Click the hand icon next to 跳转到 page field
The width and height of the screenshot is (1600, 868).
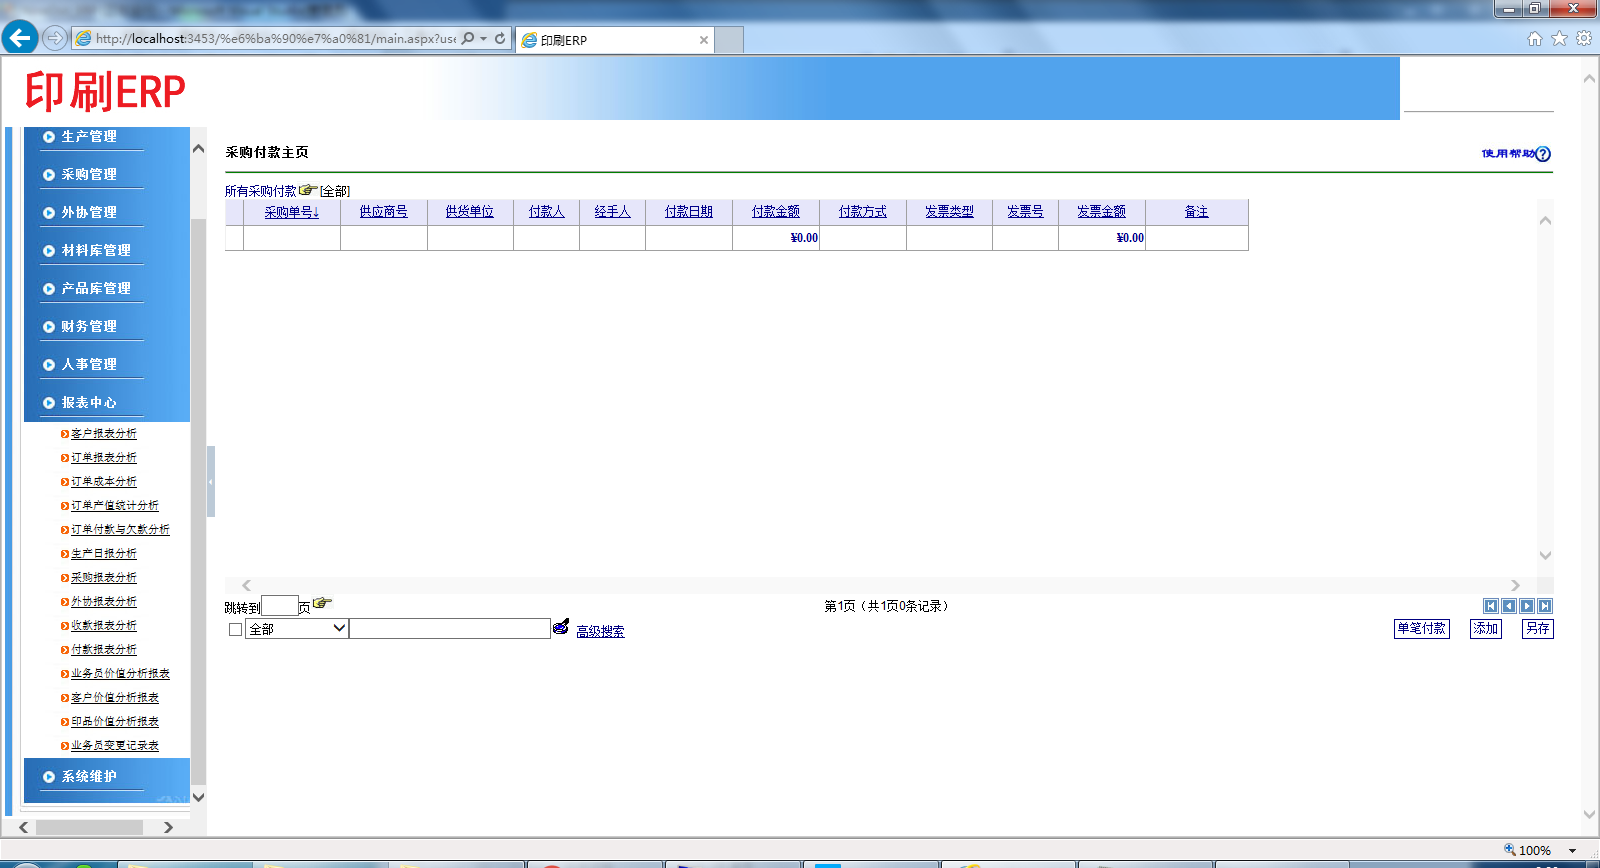click(322, 603)
